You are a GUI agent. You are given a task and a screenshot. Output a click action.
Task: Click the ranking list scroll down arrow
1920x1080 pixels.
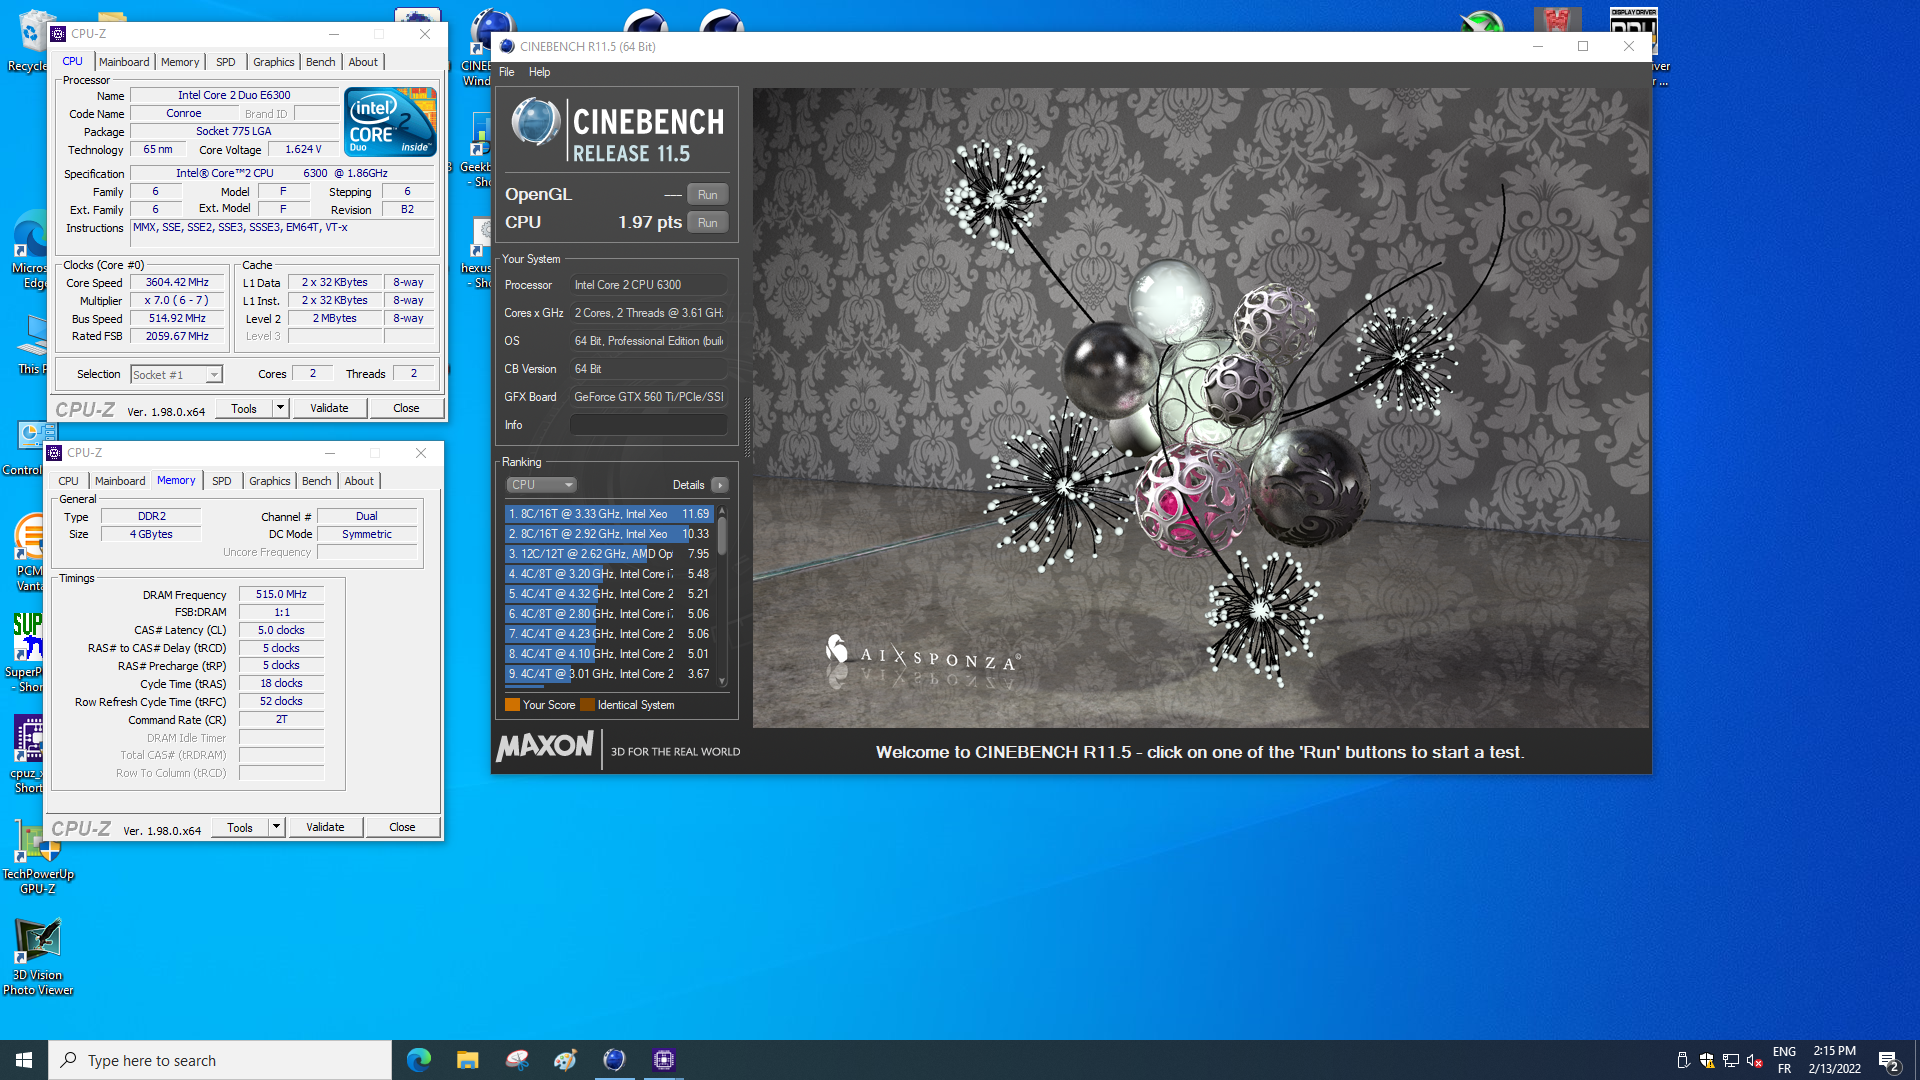click(x=722, y=681)
